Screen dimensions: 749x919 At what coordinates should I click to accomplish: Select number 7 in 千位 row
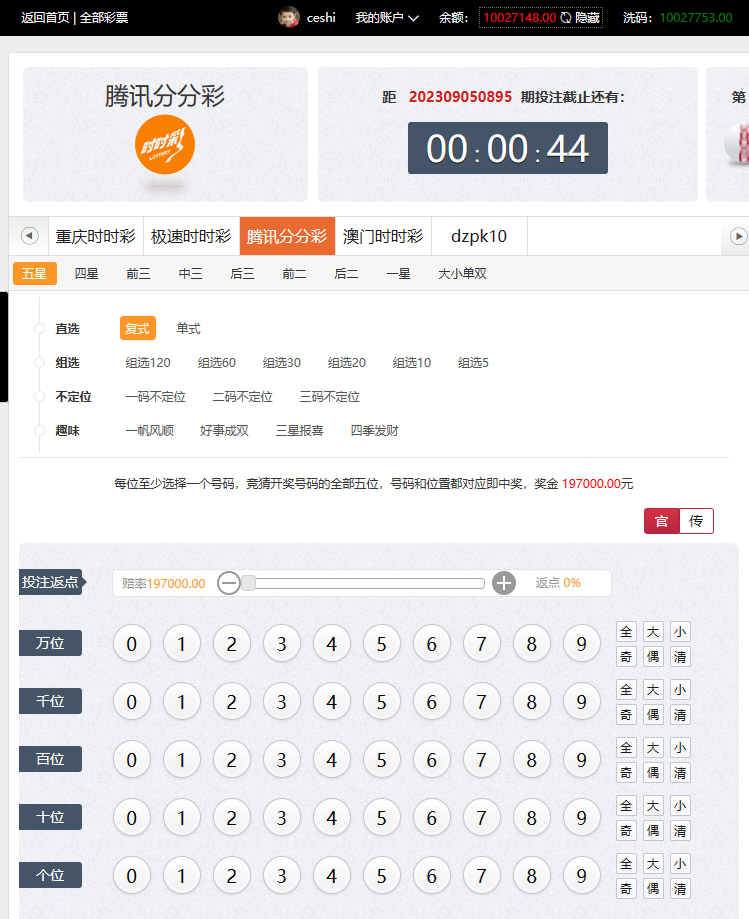482,702
